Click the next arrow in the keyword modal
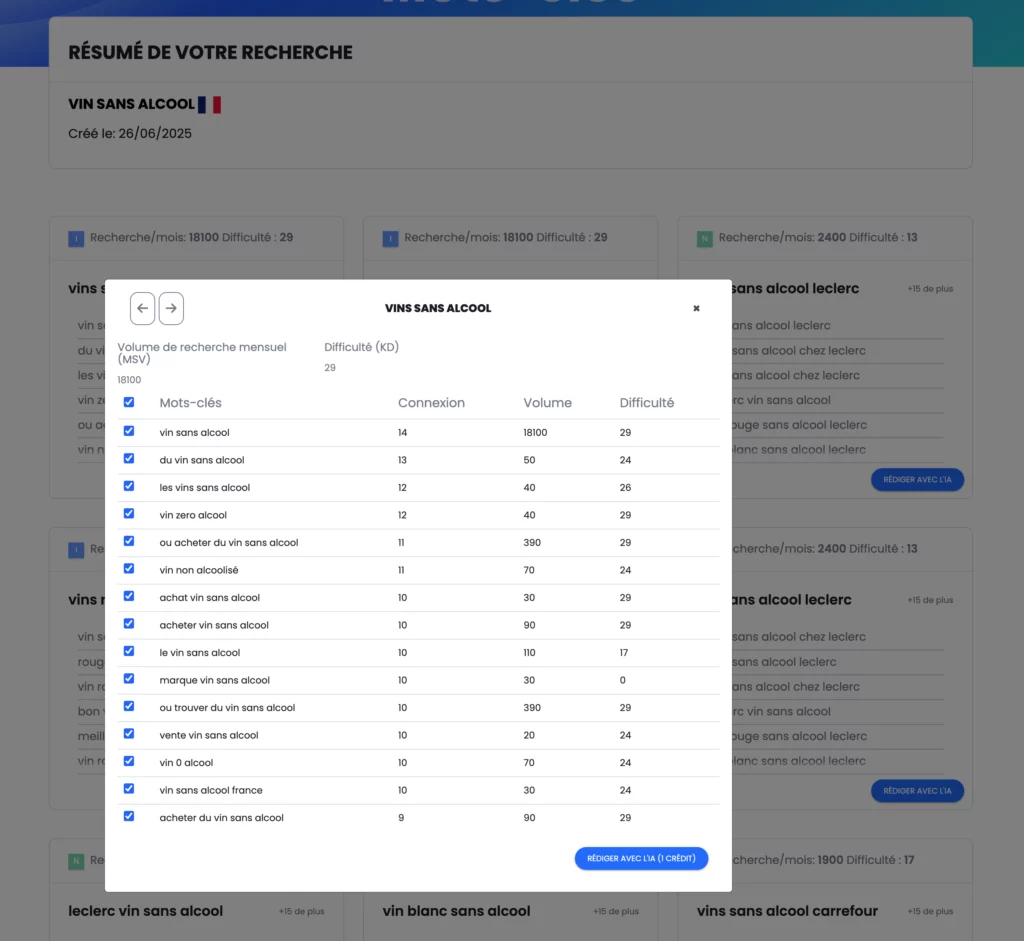Viewport: 1024px width, 941px height. coord(171,309)
